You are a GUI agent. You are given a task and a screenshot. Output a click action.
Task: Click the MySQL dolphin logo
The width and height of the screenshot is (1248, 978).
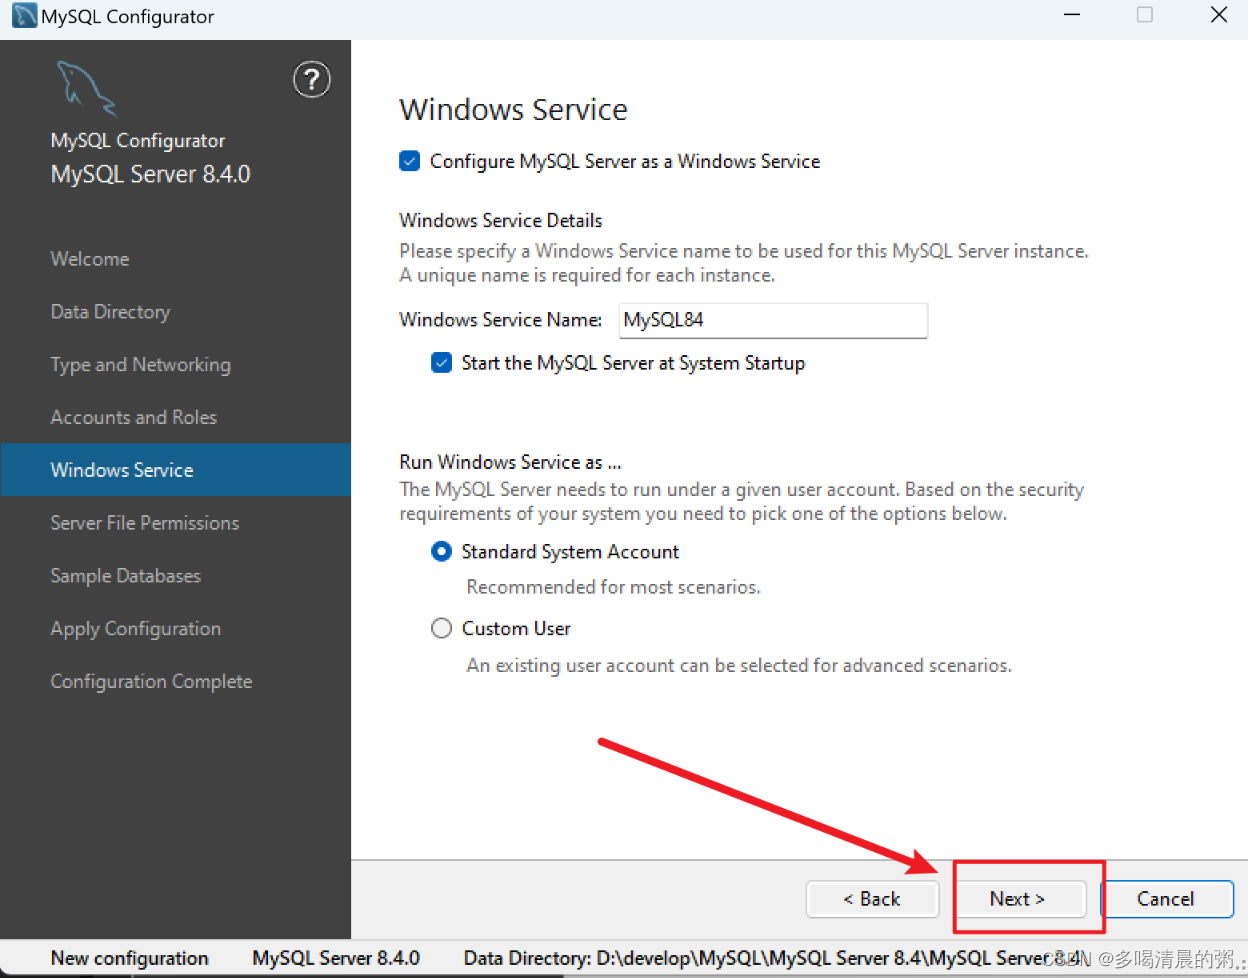tap(86, 88)
